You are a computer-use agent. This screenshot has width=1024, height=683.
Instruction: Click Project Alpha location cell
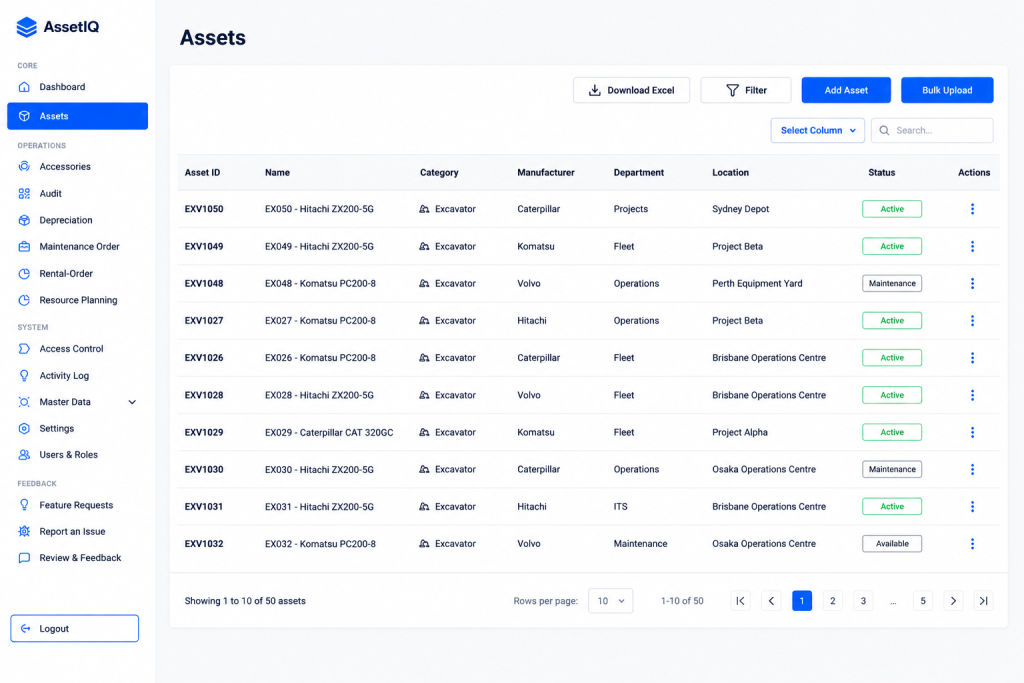coord(740,432)
